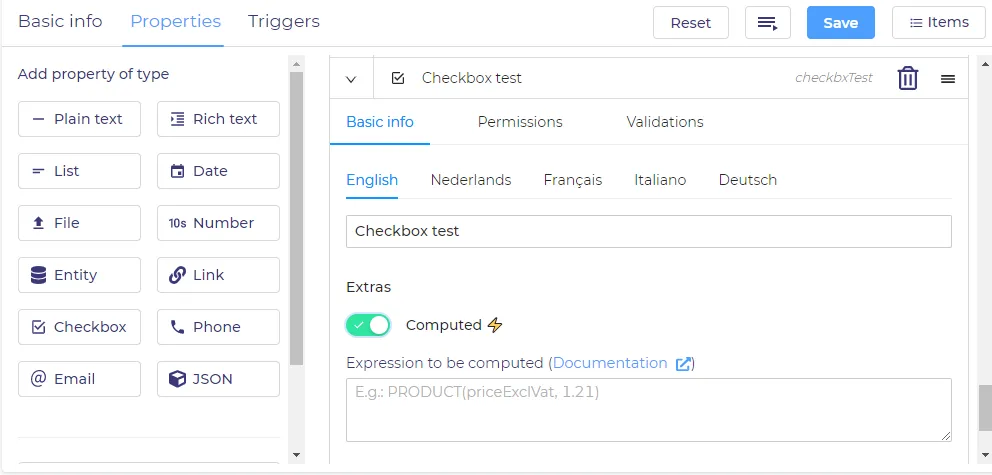Click the checkbxTest identifier text
The height and width of the screenshot is (475, 992).
coord(834,78)
